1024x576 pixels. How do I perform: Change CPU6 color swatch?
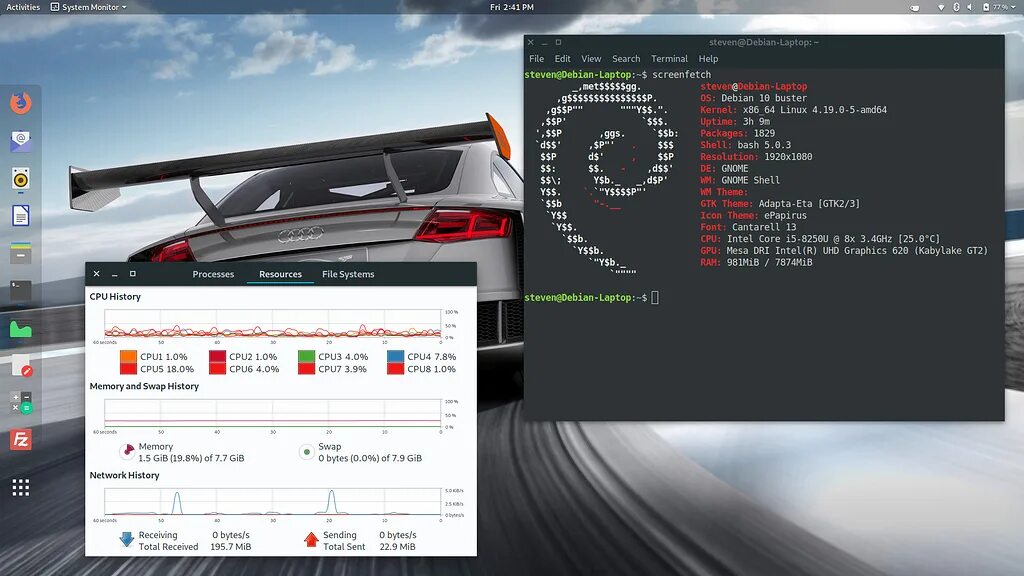click(217, 369)
